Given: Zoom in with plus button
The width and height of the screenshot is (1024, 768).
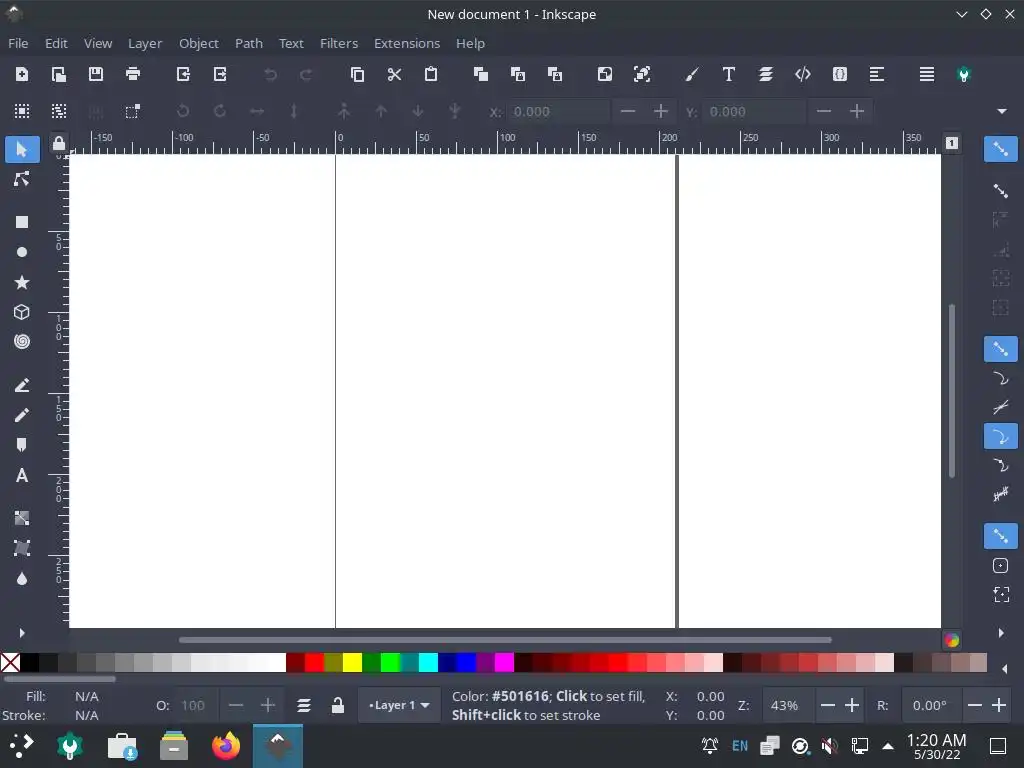Looking at the screenshot, I should pyautogui.click(x=852, y=705).
